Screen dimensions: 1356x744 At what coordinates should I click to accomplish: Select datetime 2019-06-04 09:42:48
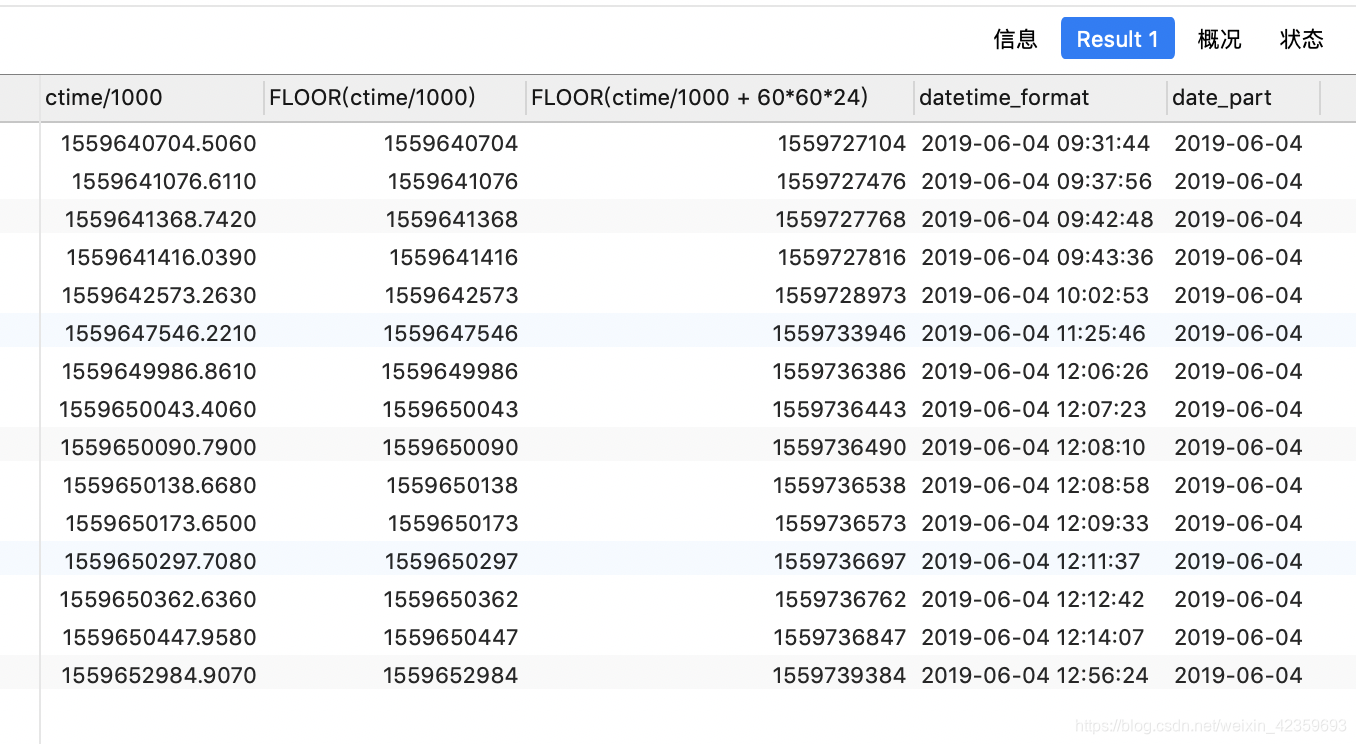click(x=1037, y=219)
